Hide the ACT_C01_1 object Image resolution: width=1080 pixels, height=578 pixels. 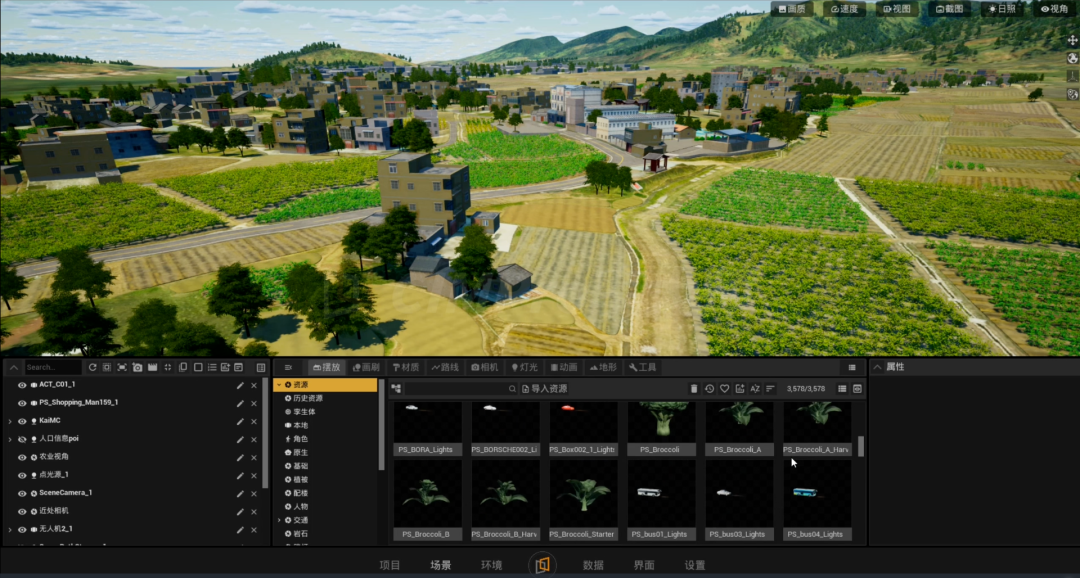coord(22,384)
